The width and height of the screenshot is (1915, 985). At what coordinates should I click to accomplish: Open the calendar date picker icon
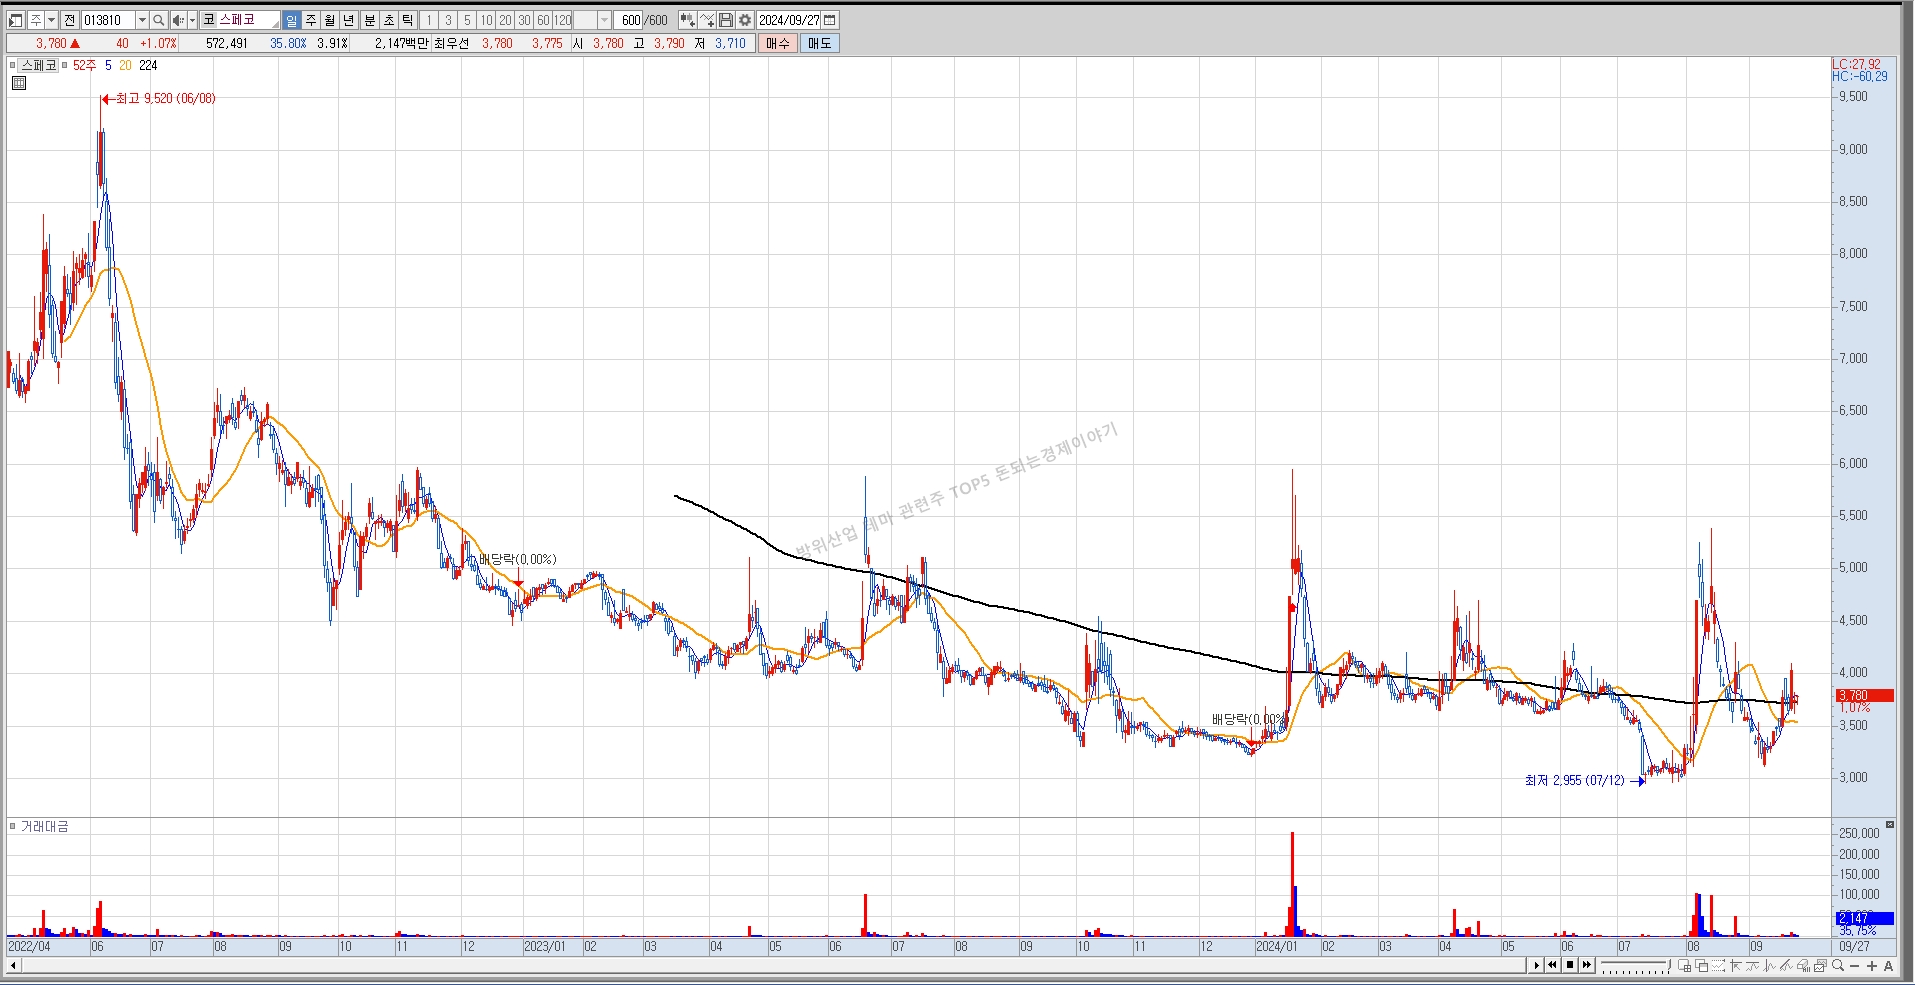[829, 20]
